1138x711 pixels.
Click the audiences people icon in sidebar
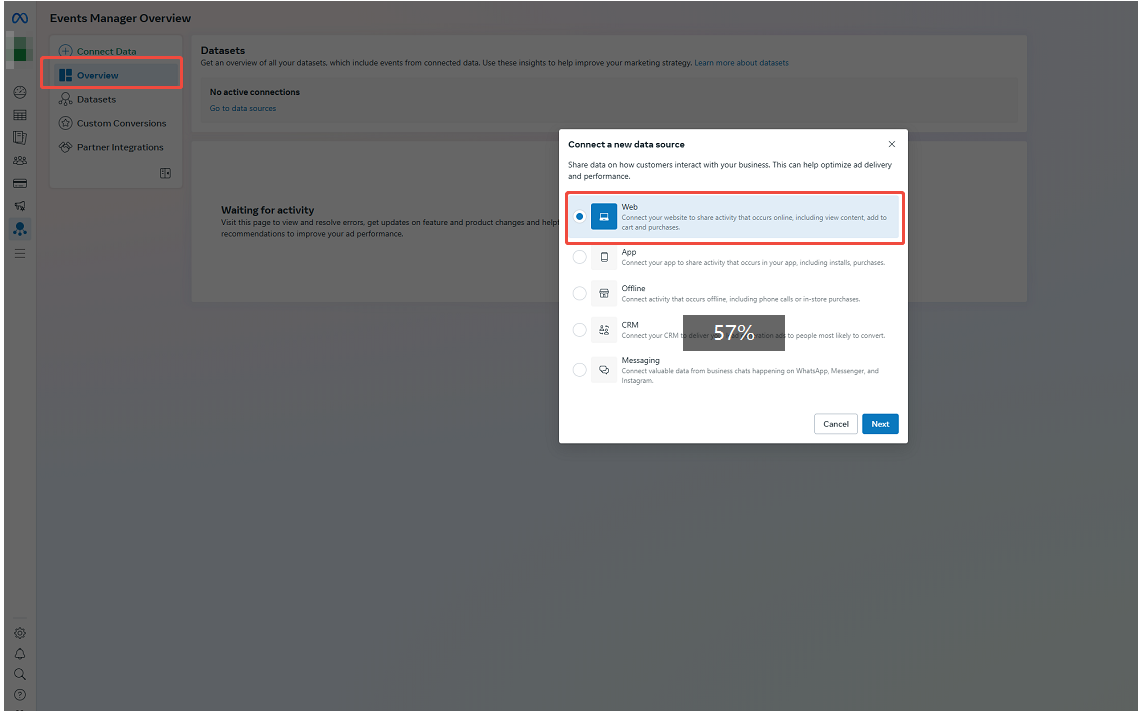(20, 160)
